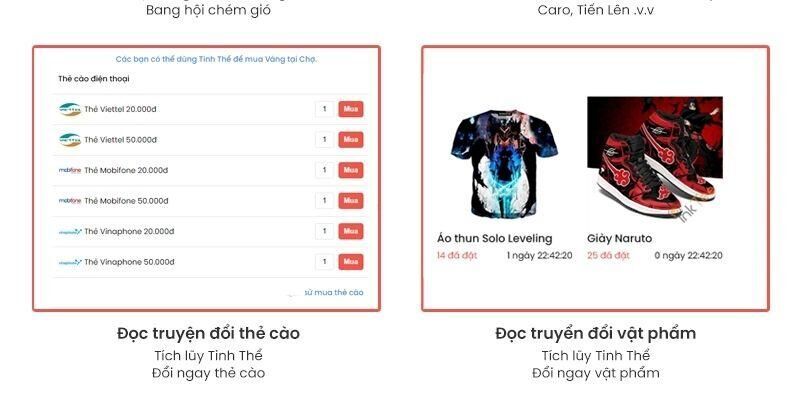
Task: Click the Áo thun Solo Leveling title
Action: pyautogui.click(x=494, y=238)
